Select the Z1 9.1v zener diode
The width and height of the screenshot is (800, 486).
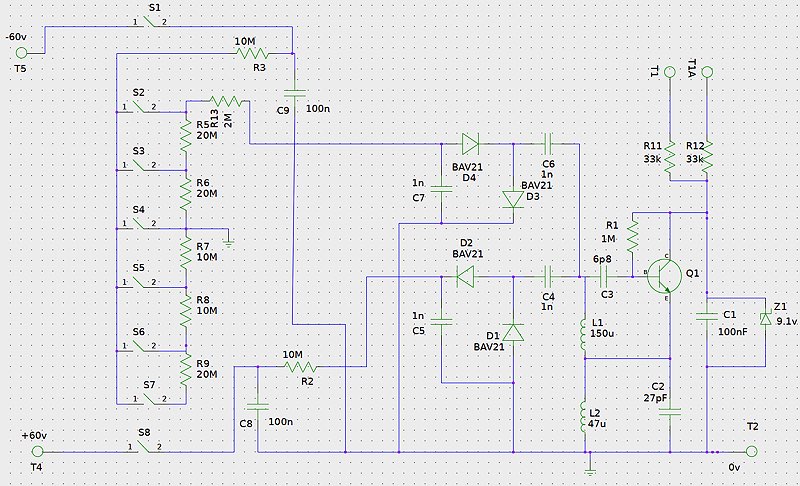click(765, 319)
